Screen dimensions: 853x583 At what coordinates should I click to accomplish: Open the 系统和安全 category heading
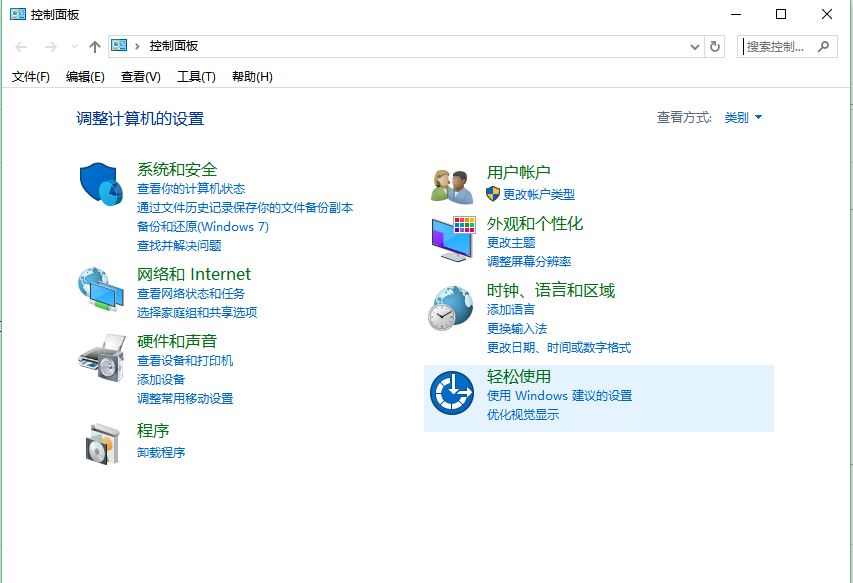click(177, 170)
